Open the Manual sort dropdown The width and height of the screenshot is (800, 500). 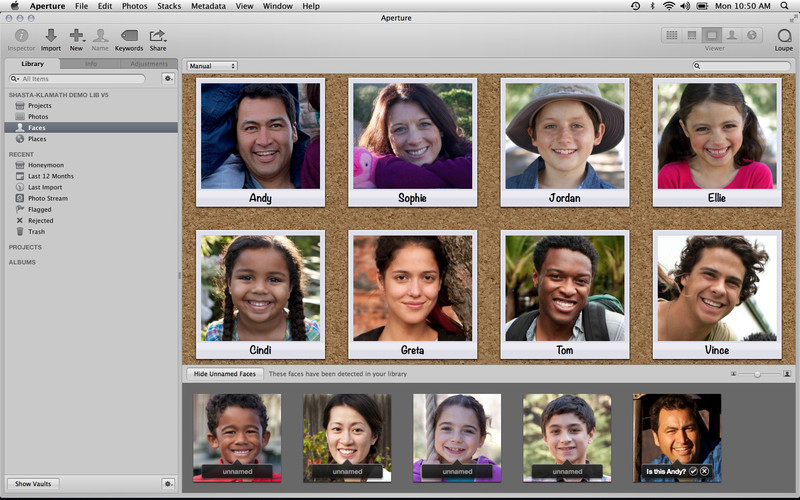(x=212, y=66)
